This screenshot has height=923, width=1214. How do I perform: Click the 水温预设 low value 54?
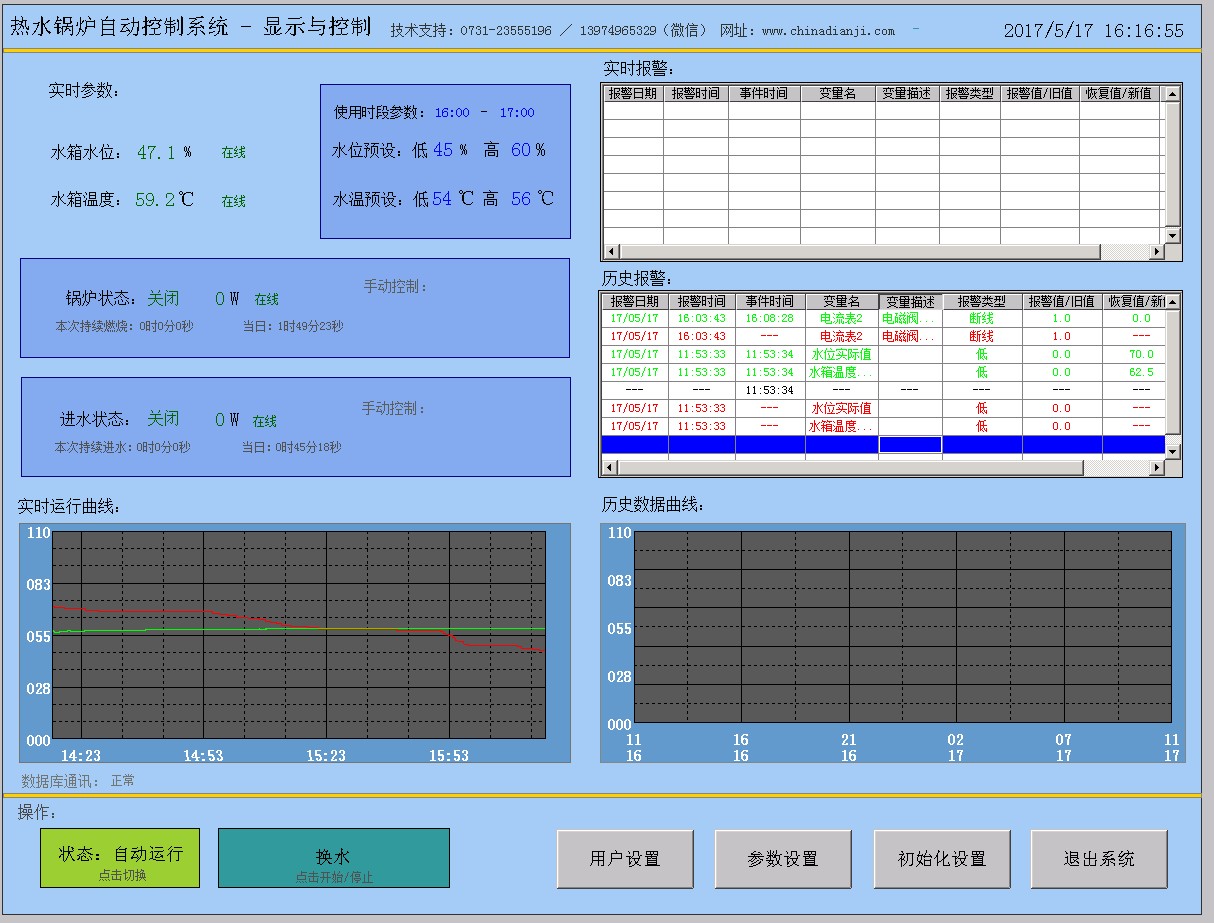(x=442, y=199)
